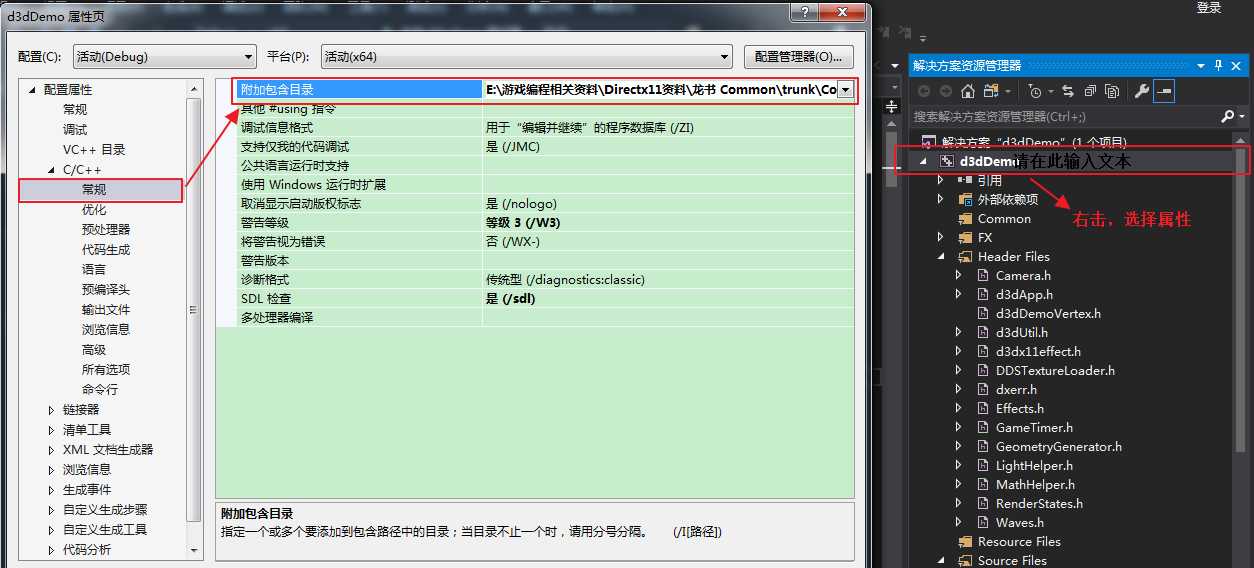Screen dimensions: 1254x568
Task: Click the file icon beside Waves.h
Action: tap(984, 522)
